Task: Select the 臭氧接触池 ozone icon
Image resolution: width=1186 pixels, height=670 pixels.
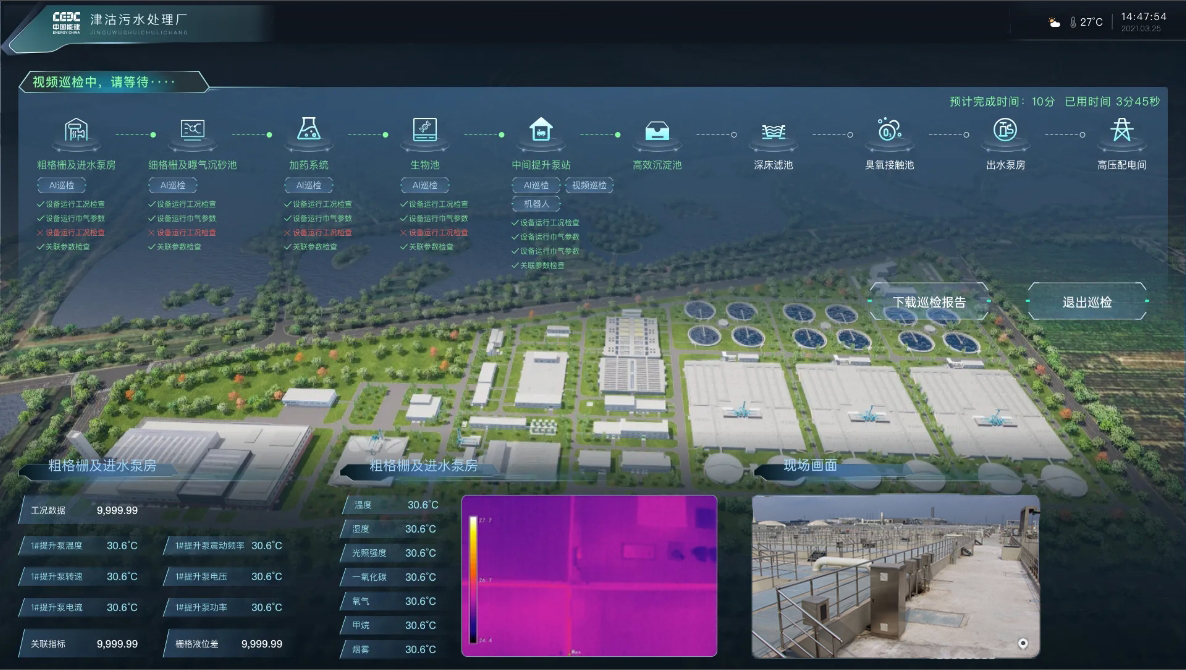Action: pos(889,131)
